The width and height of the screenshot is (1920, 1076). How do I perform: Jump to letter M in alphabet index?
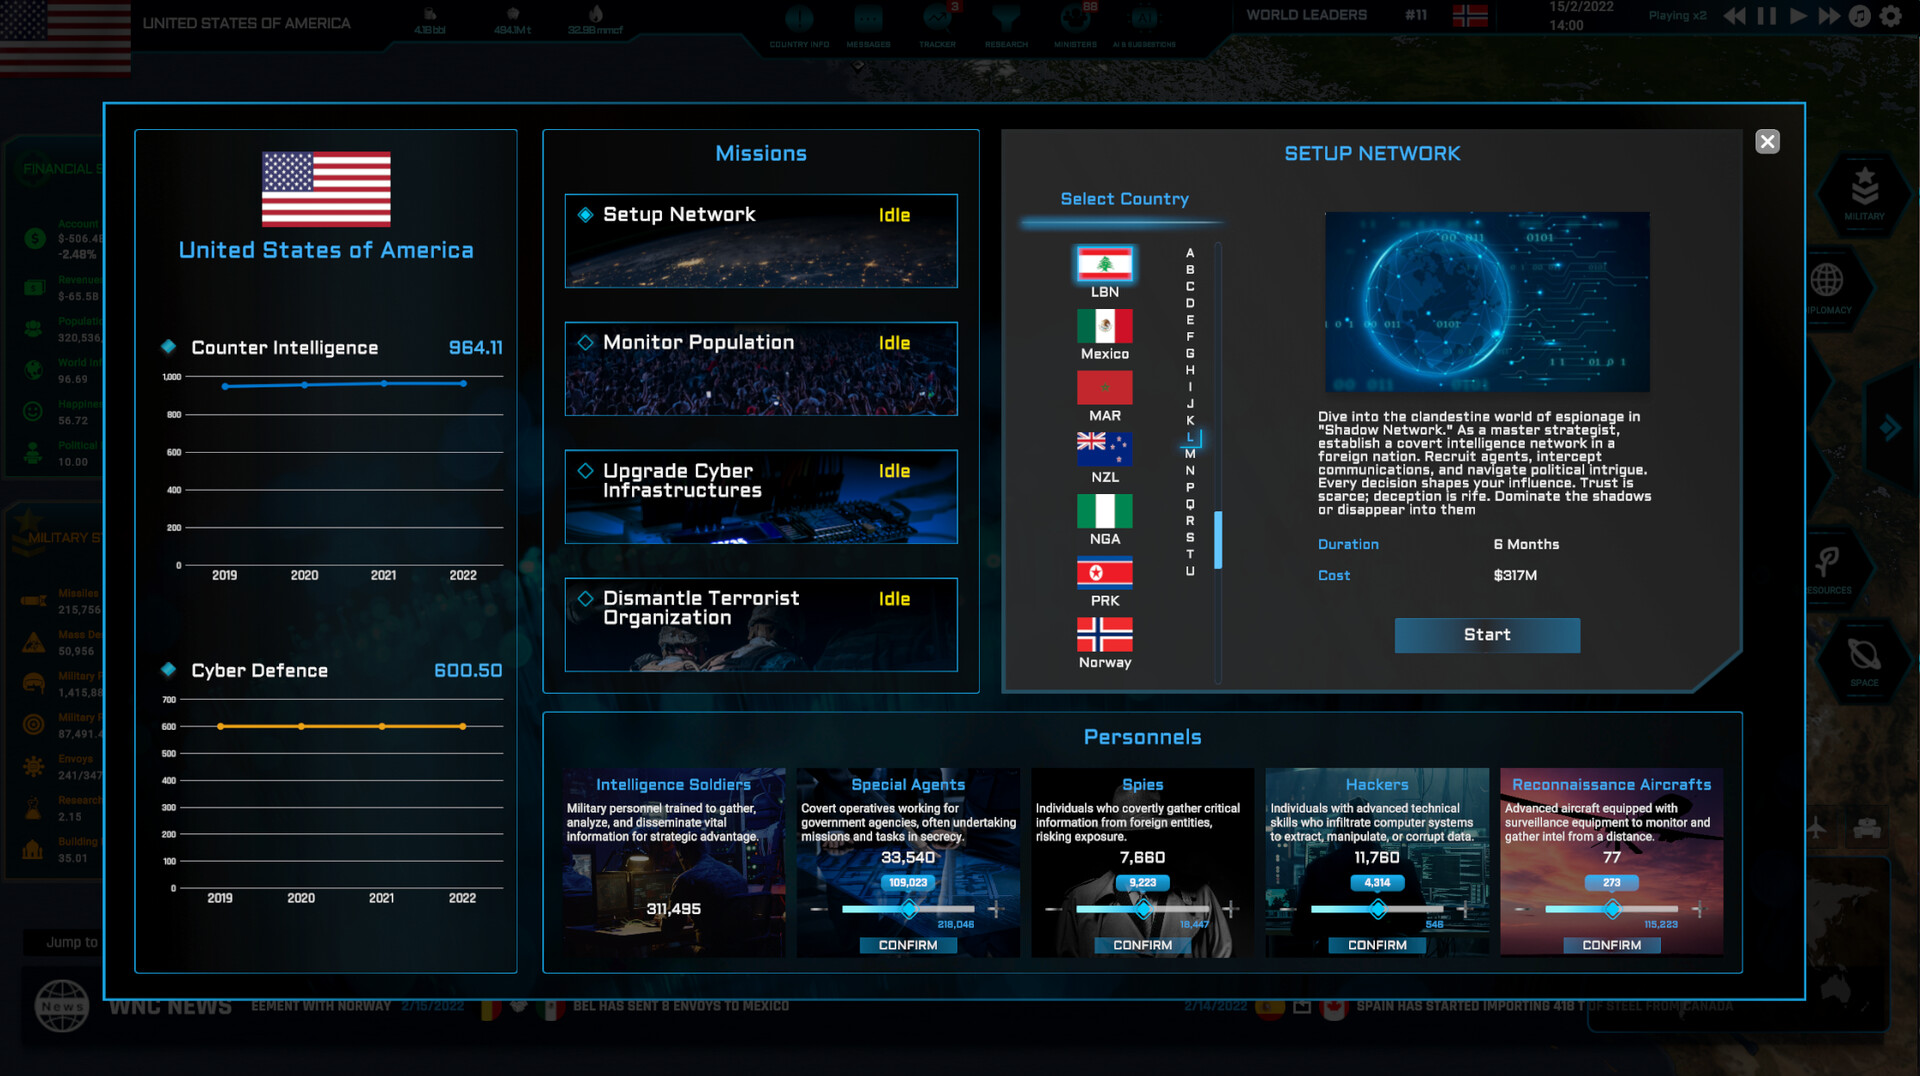[x=1190, y=454]
